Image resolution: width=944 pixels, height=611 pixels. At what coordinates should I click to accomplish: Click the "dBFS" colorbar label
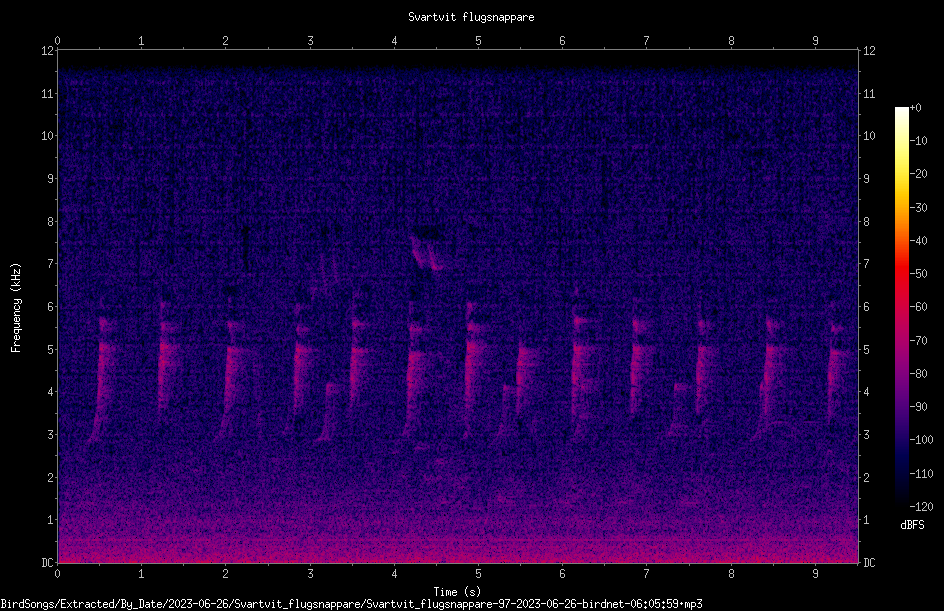click(x=912, y=525)
